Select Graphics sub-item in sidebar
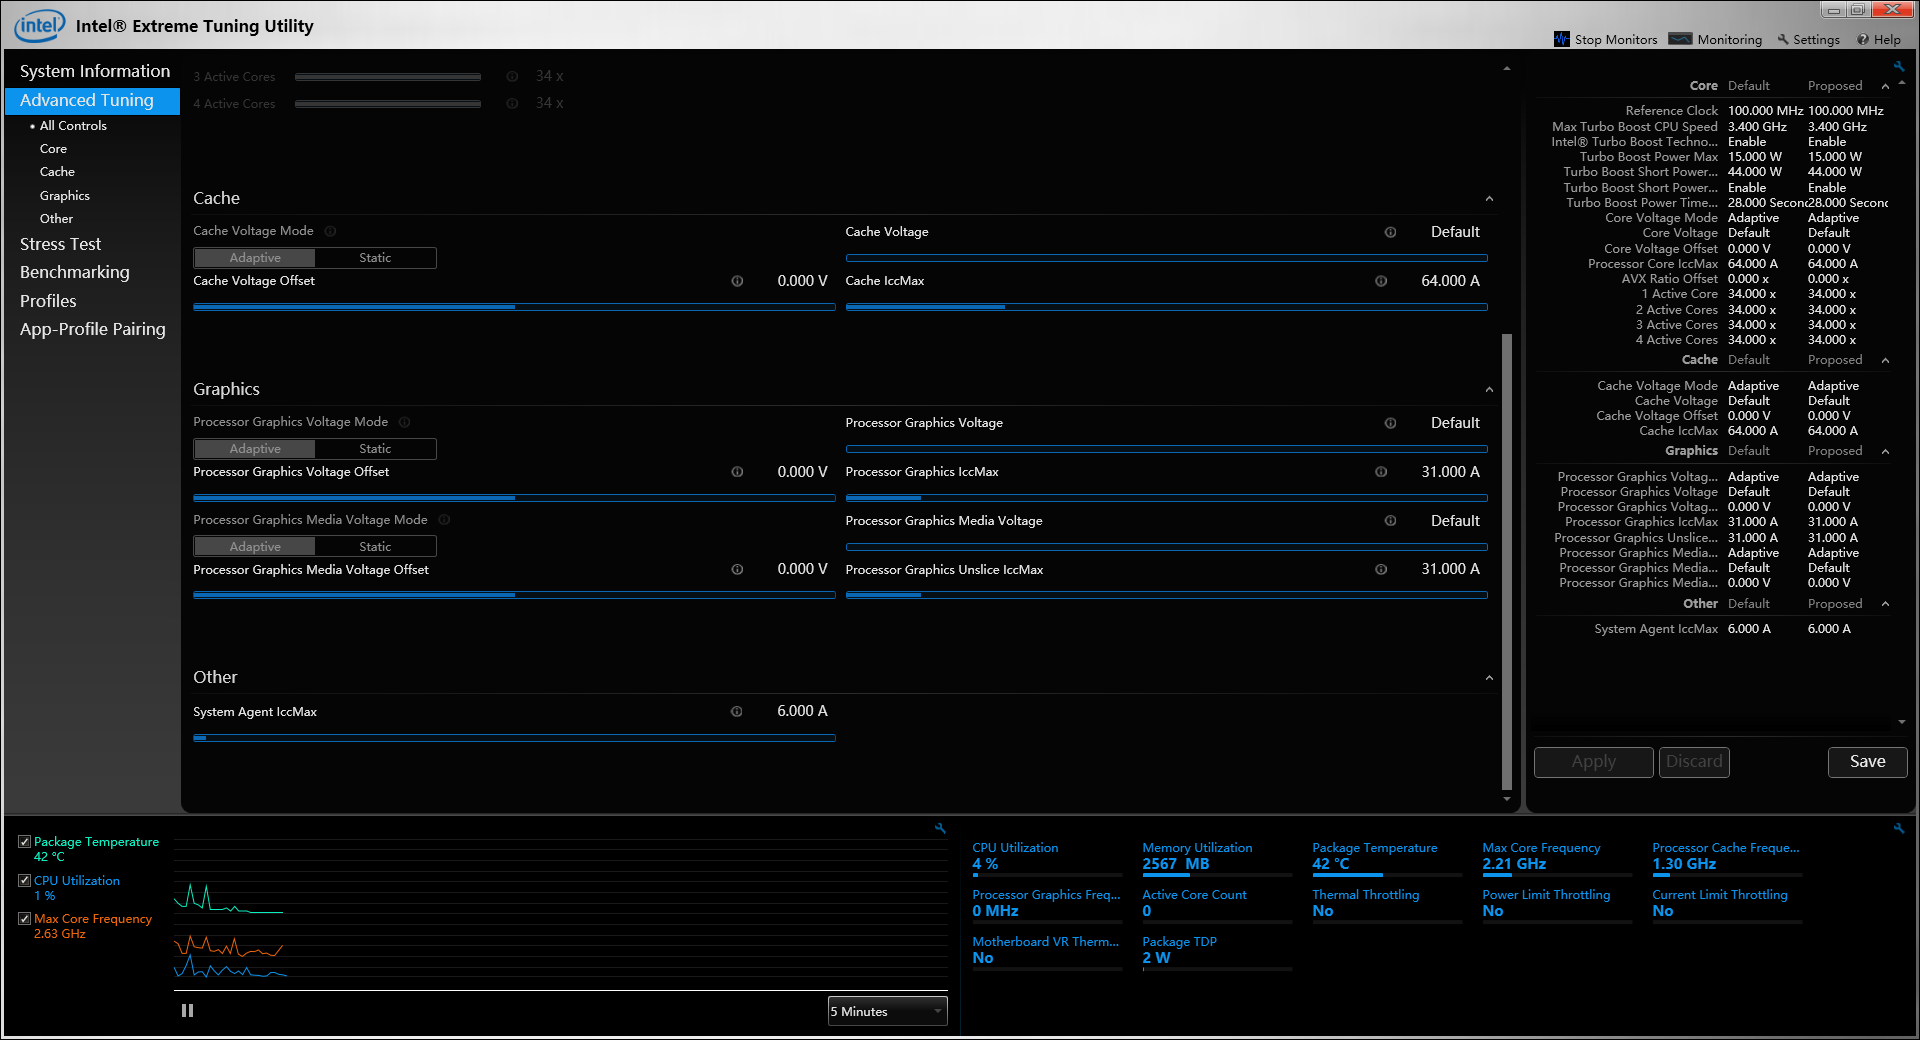The width and height of the screenshot is (1920, 1040). click(x=65, y=196)
